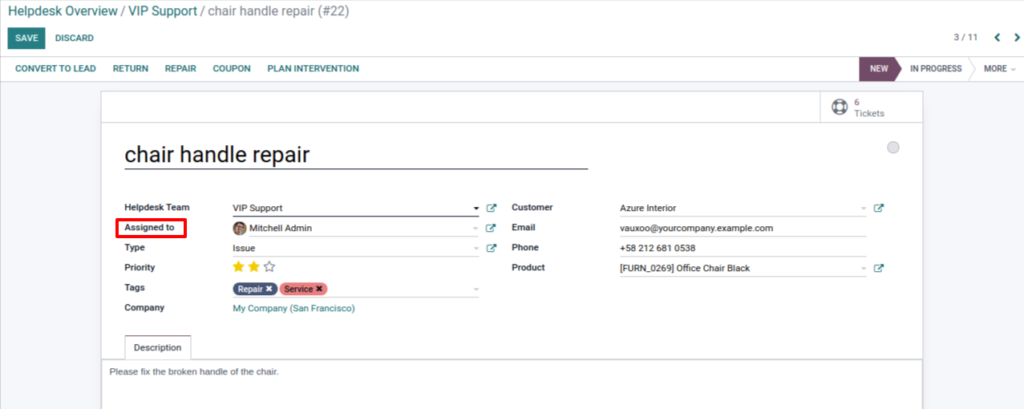1024x409 pixels.
Task: Click Convert to Lead action
Action: (55, 69)
